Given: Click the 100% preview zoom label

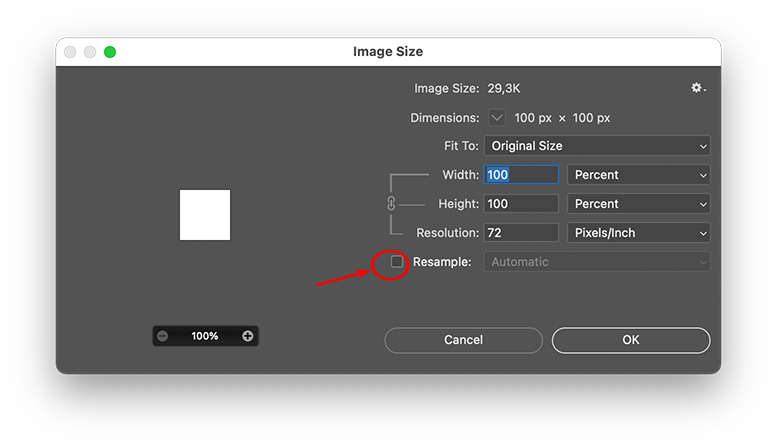Looking at the screenshot, I should coord(205,336).
